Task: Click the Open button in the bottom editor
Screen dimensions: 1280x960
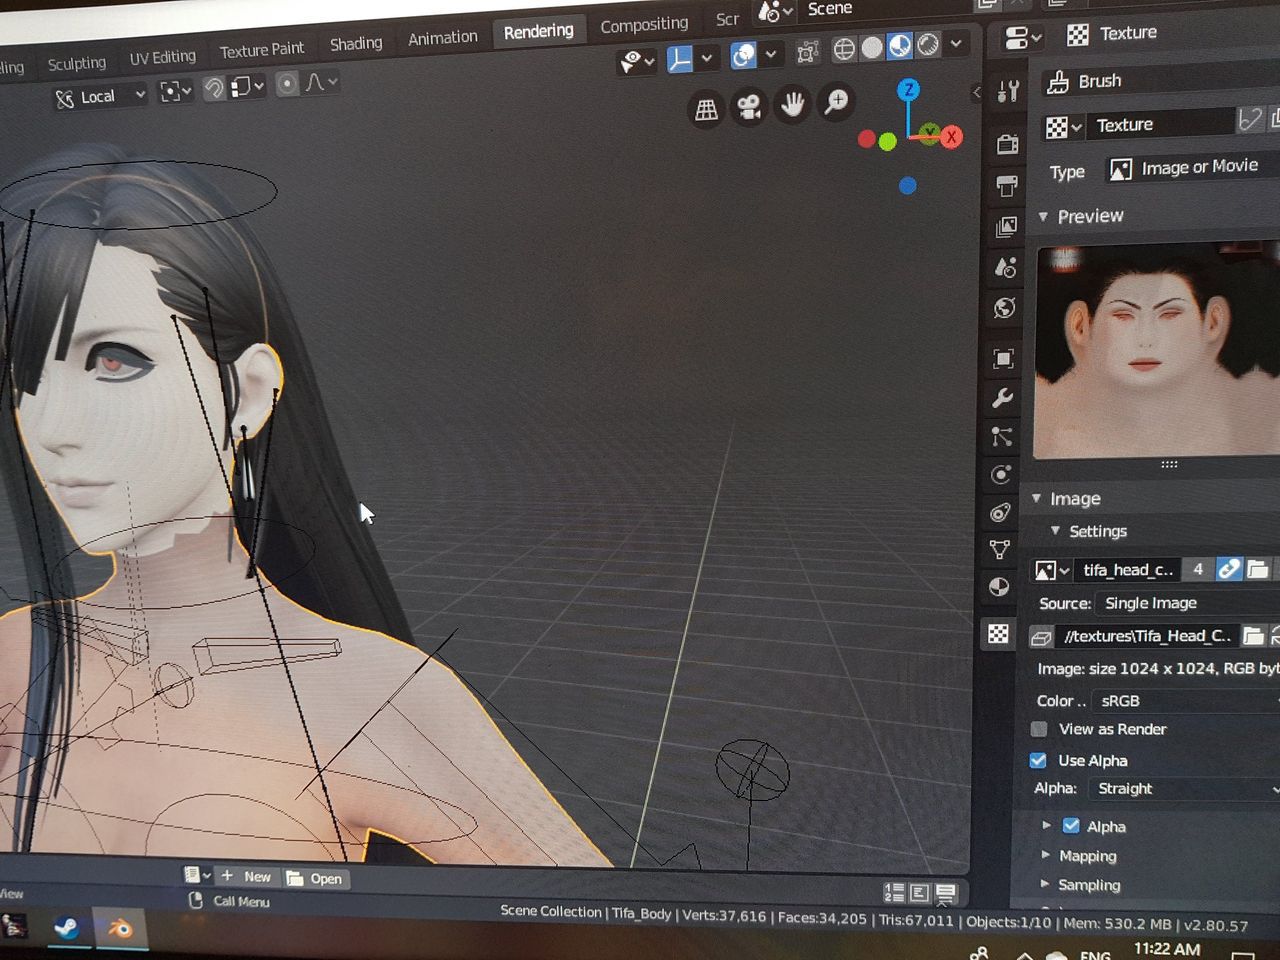Action: click(315, 879)
